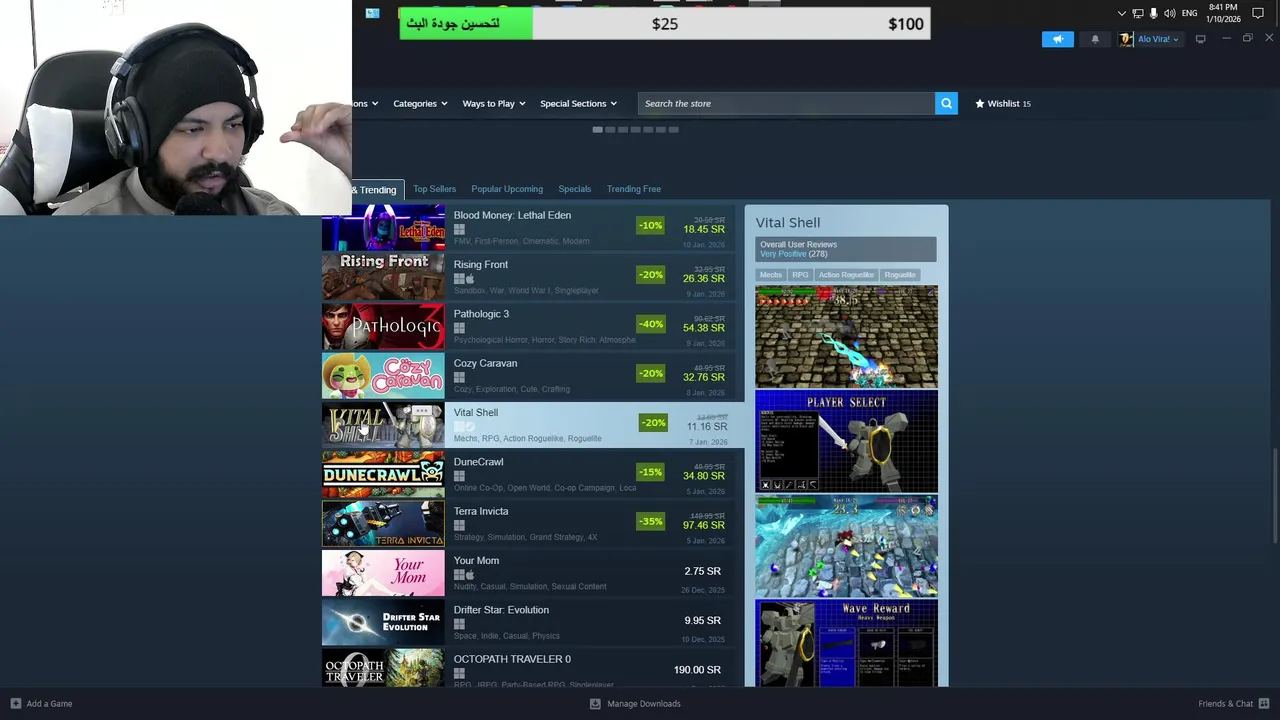Open the Pathologic 3 capsule image
Viewport: 1280px width, 720px height.
pos(383,326)
